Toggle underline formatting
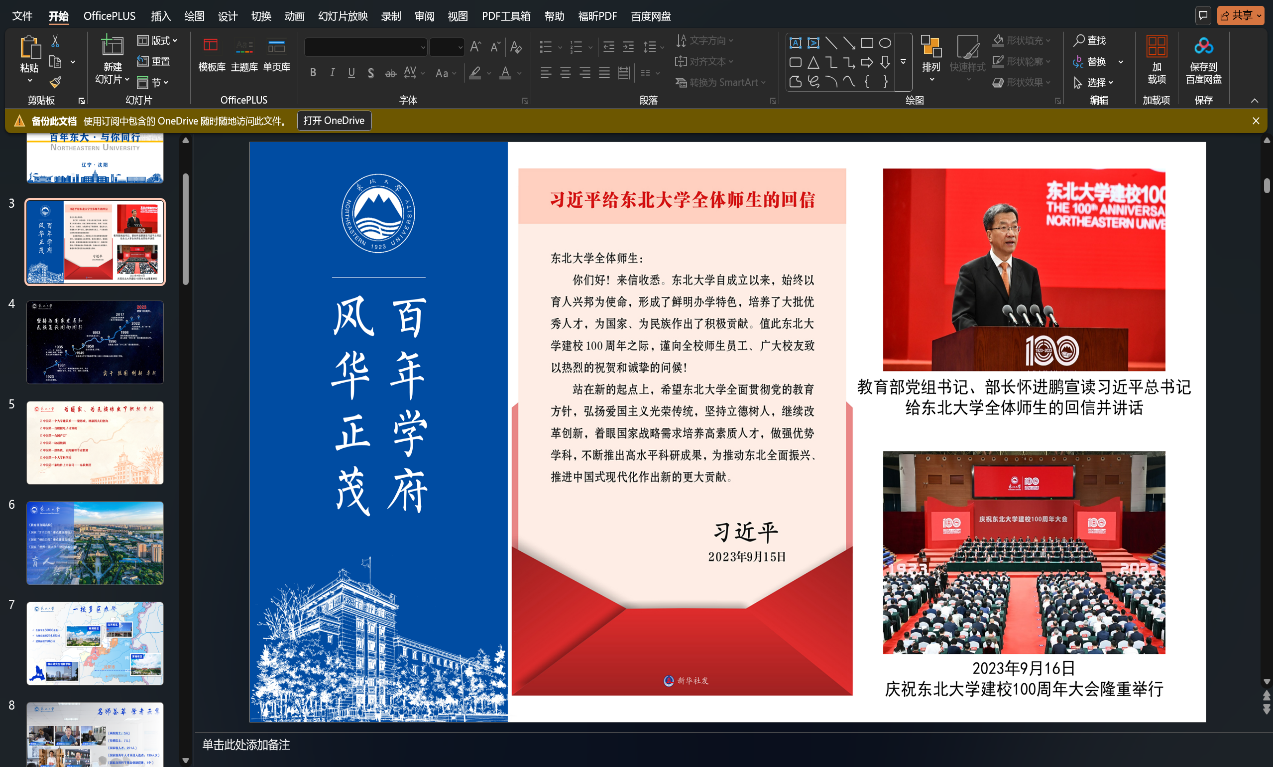Image resolution: width=1273 pixels, height=767 pixels. (x=351, y=73)
